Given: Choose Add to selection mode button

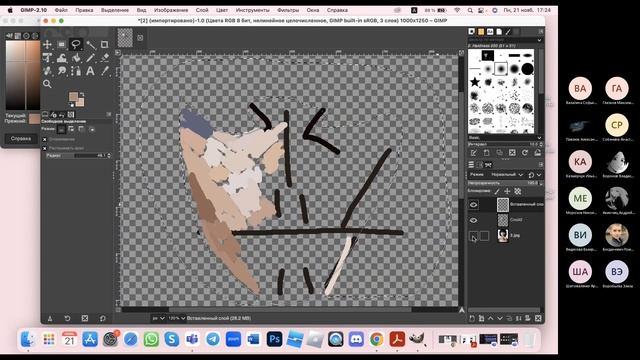Looking at the screenshot, I should click(71, 129).
